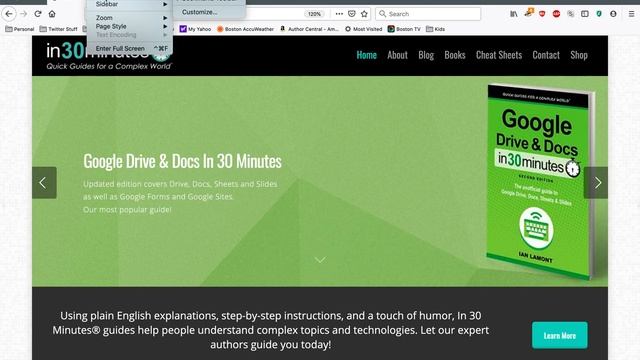Click the browser forward arrow
Image resolution: width=640 pixels, height=360 pixels.
coord(23,14)
